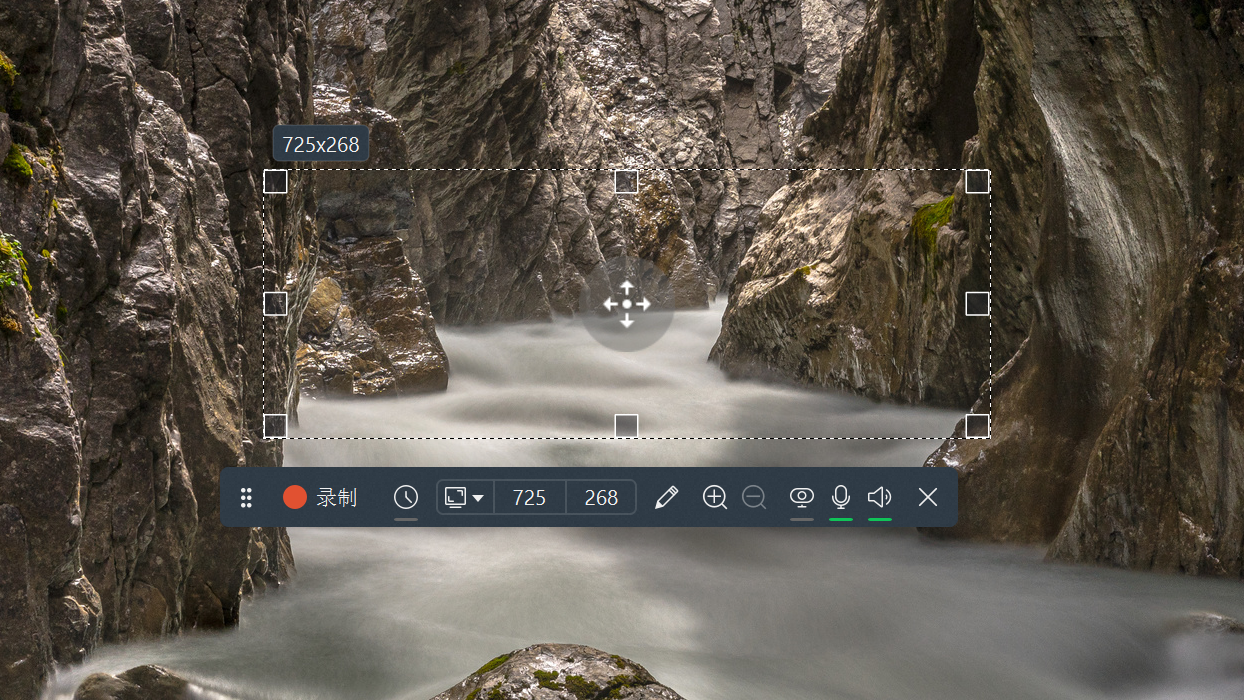Click the right-middle selection handle
Viewport: 1244px width, 700px height.
pyautogui.click(x=977, y=303)
